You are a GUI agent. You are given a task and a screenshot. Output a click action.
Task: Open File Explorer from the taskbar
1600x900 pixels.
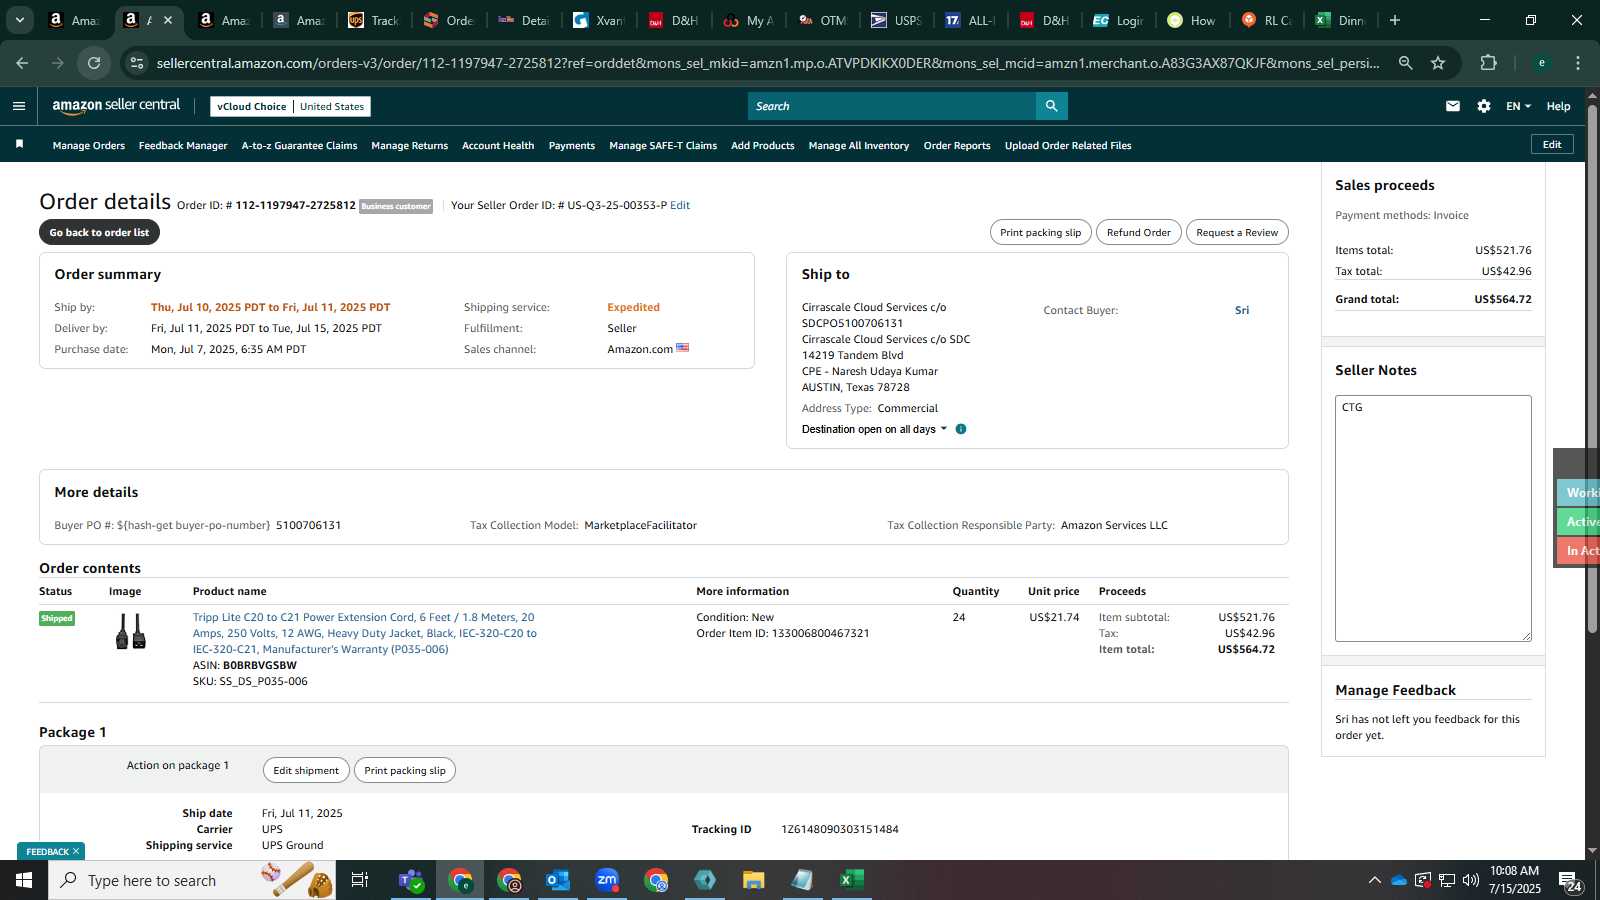[x=754, y=880]
